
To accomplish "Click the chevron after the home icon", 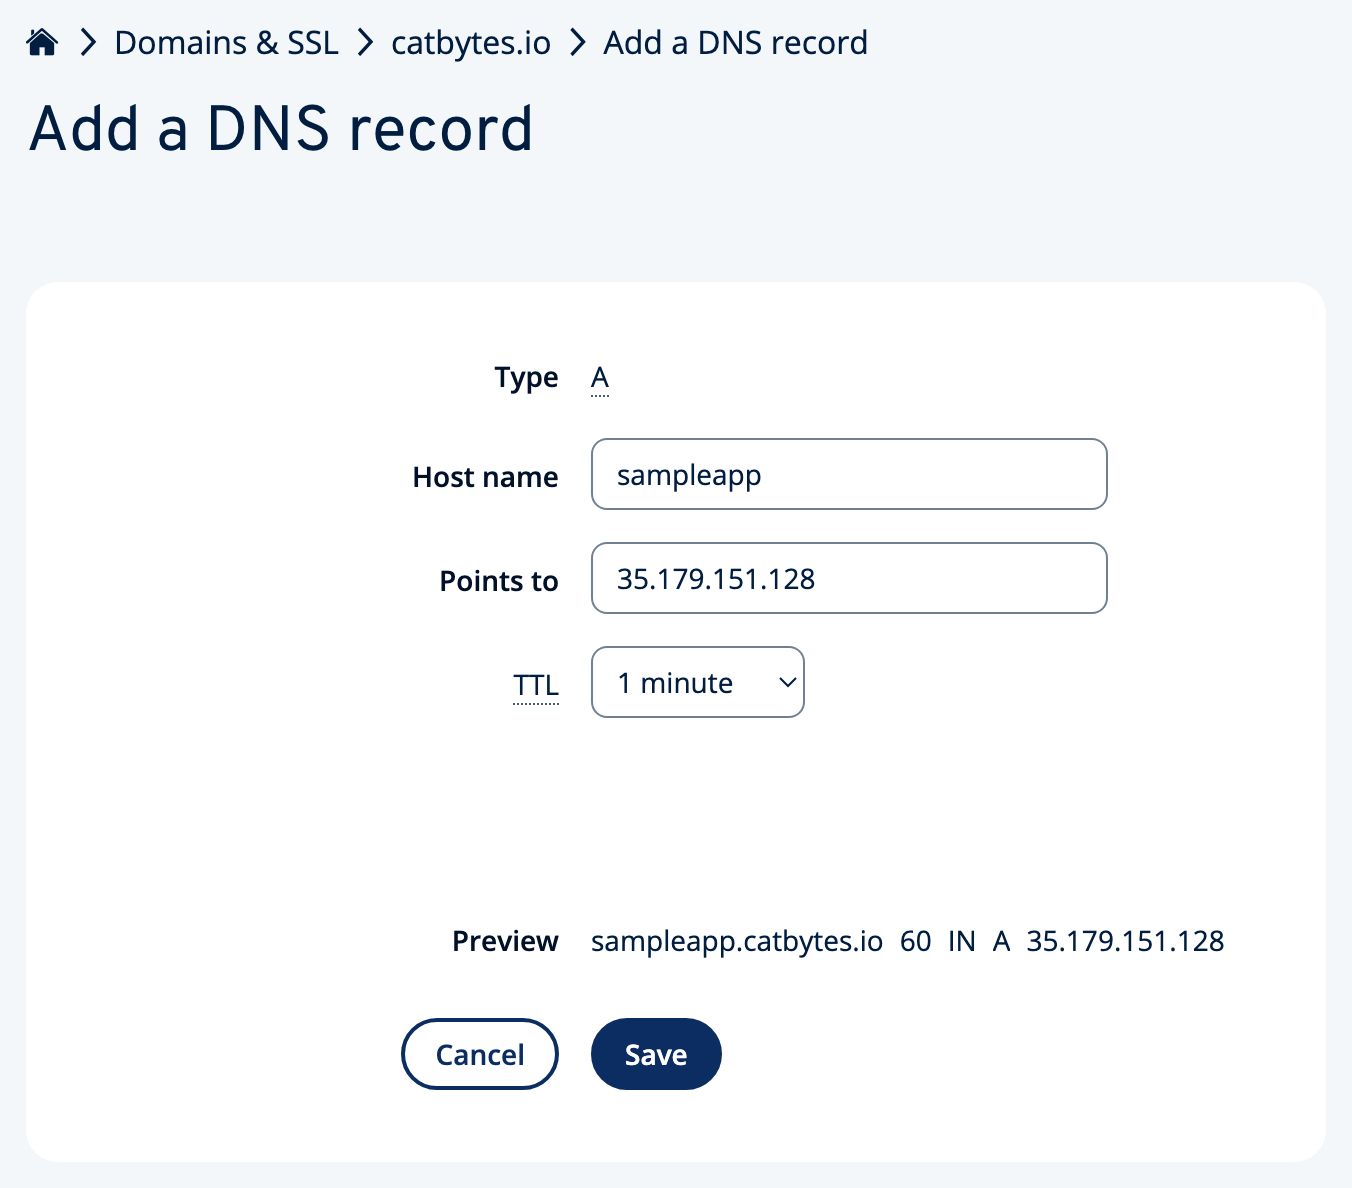I will point(87,43).
